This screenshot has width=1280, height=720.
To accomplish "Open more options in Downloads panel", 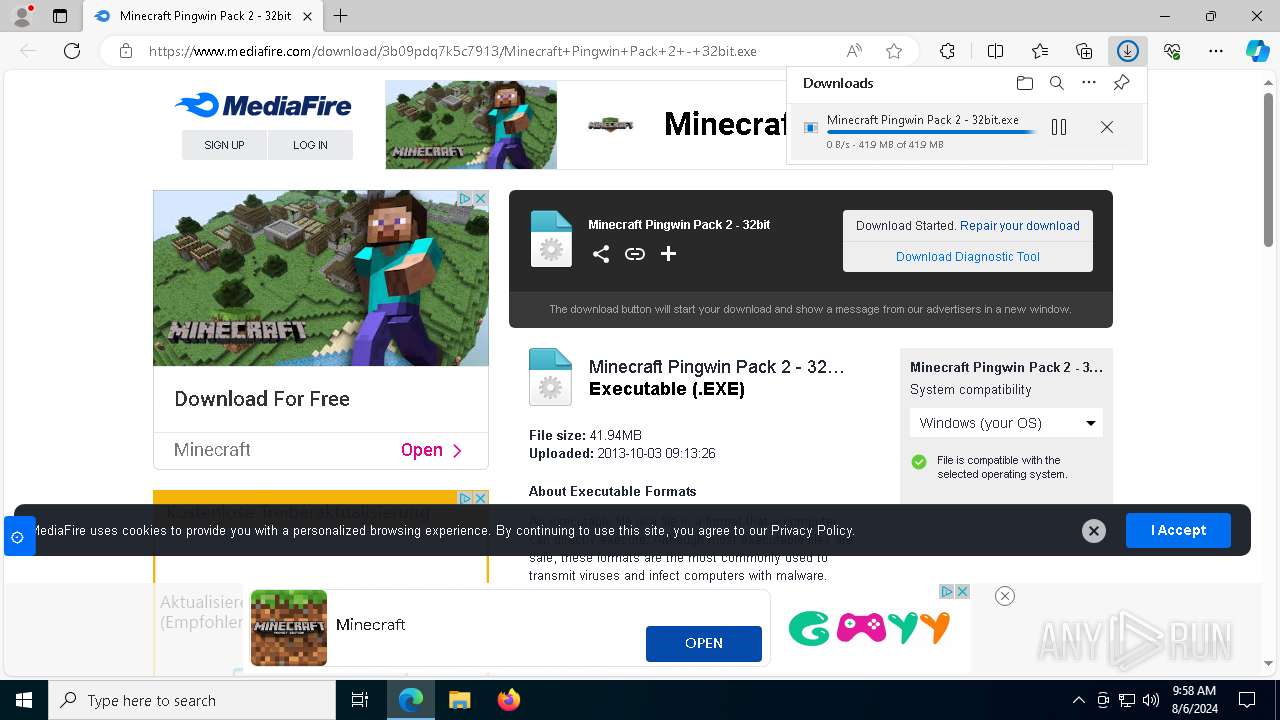I will (x=1089, y=83).
